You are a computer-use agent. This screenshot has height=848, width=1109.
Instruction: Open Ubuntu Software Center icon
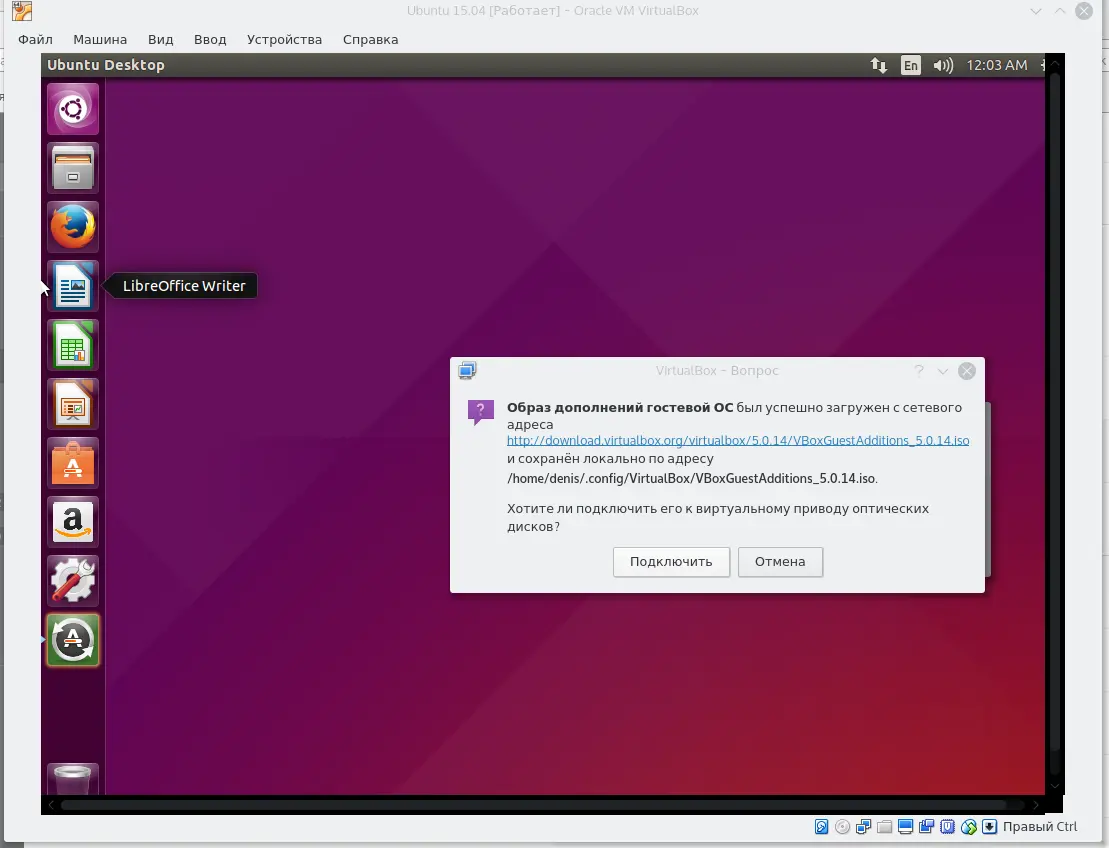pos(73,463)
